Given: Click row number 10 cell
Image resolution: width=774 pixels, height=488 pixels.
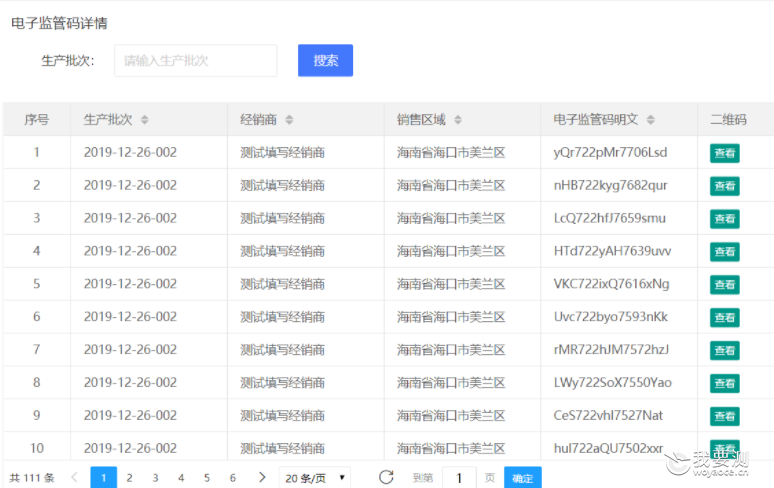Looking at the screenshot, I should point(37,448).
